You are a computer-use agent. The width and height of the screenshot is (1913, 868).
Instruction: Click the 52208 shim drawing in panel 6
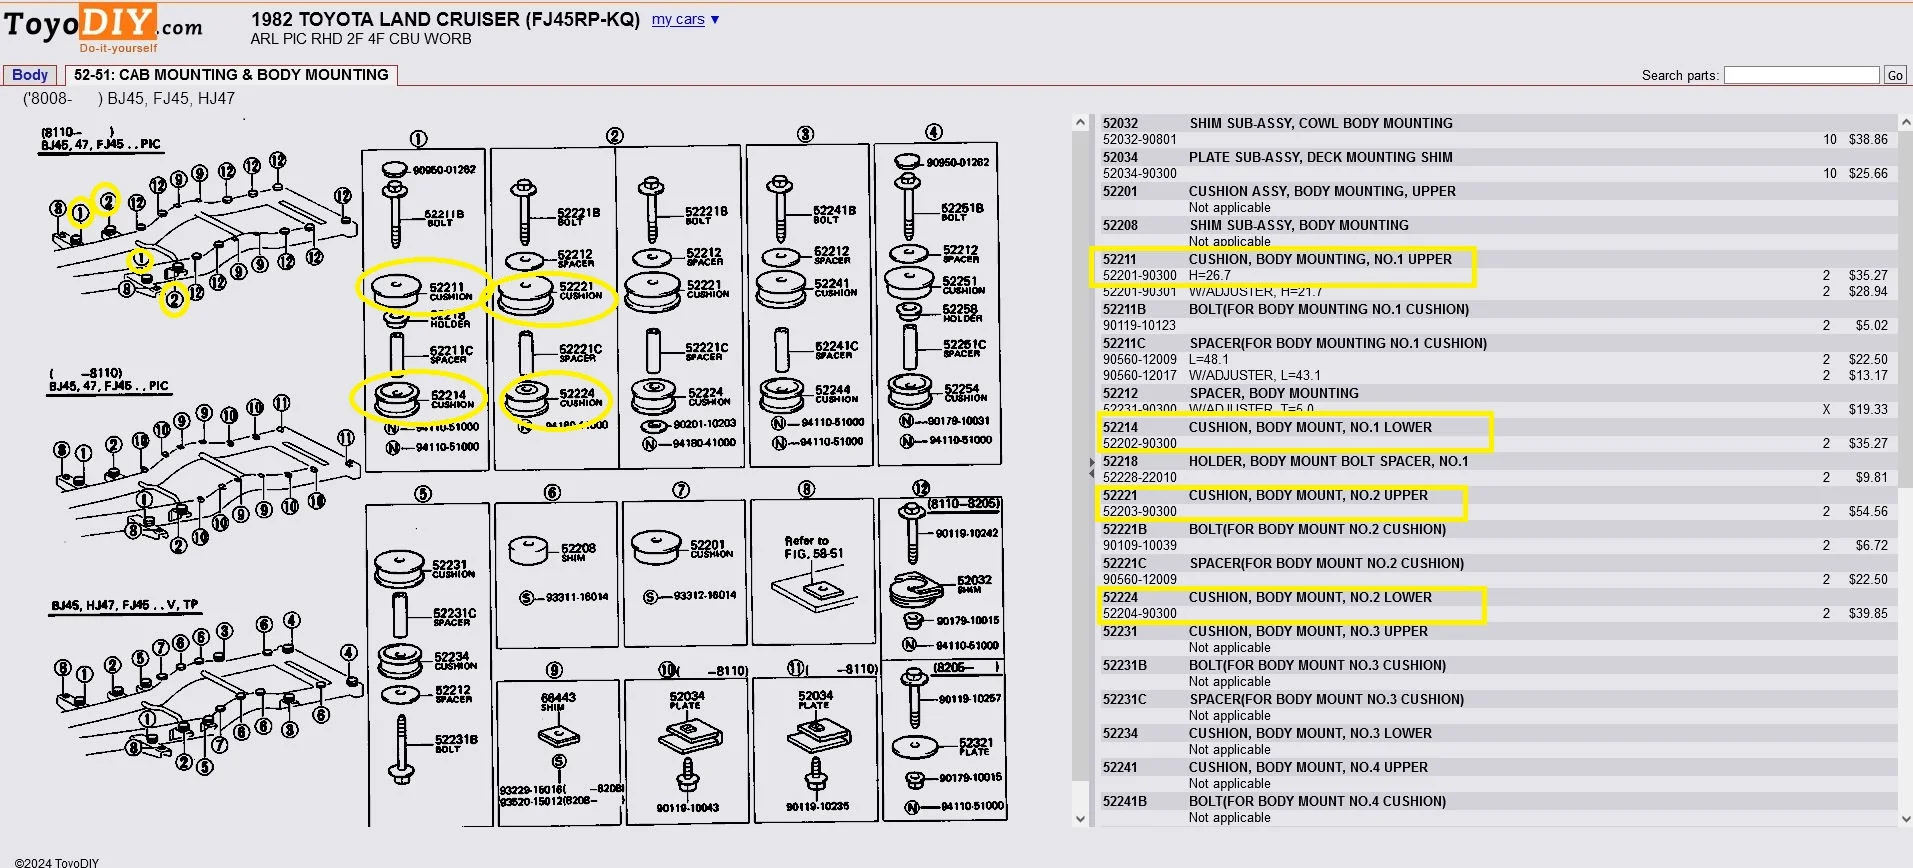coord(530,551)
